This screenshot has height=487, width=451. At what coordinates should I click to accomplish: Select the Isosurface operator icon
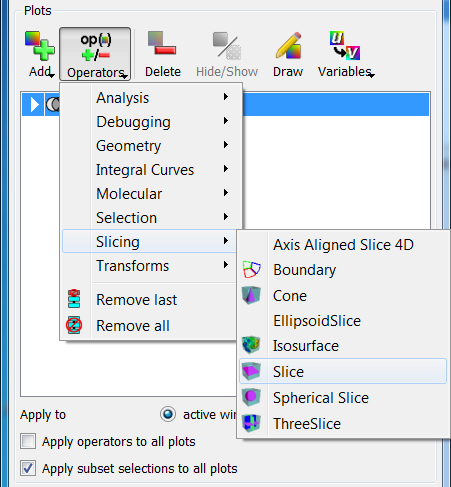(251, 345)
